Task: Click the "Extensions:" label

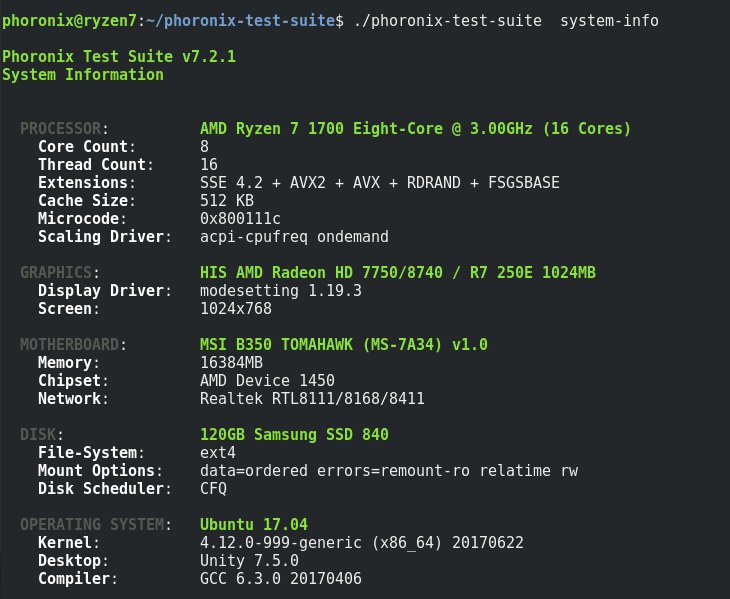Action: pyautogui.click(x=87, y=182)
